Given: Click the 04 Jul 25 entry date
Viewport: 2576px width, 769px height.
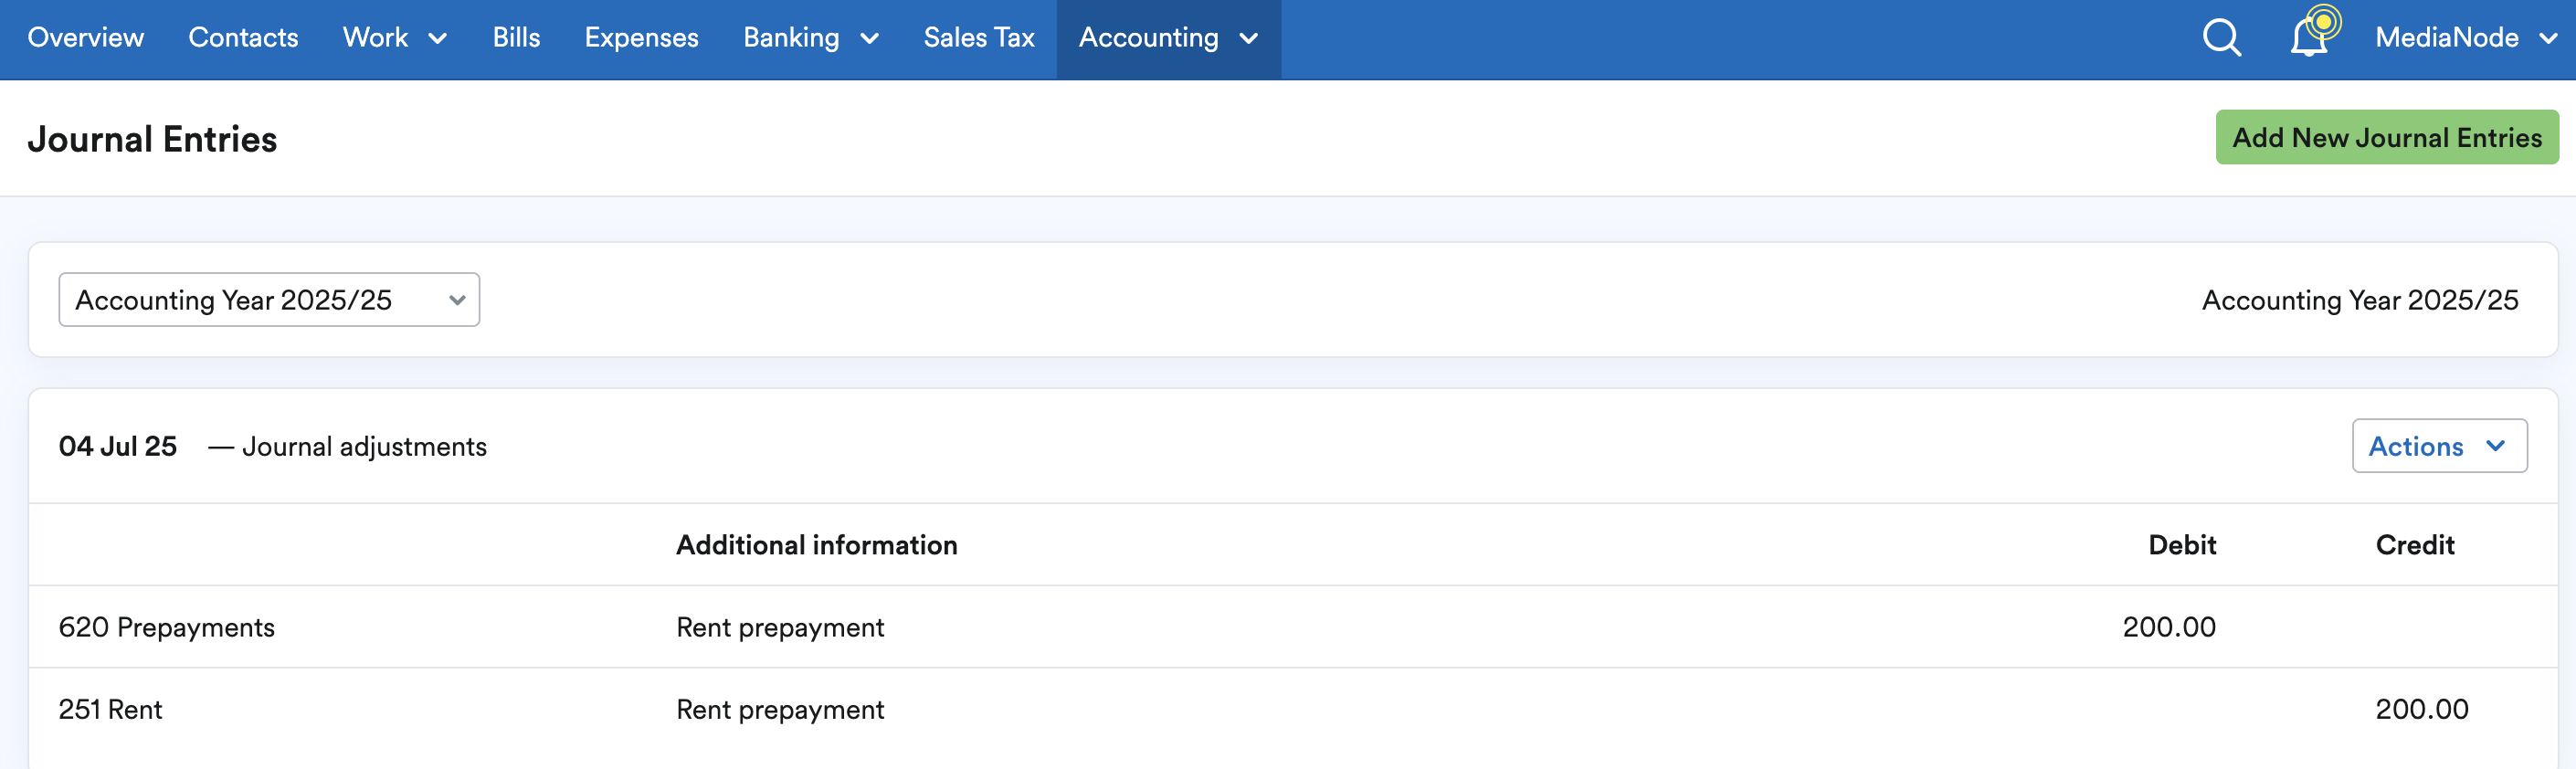Looking at the screenshot, I should tap(118, 446).
